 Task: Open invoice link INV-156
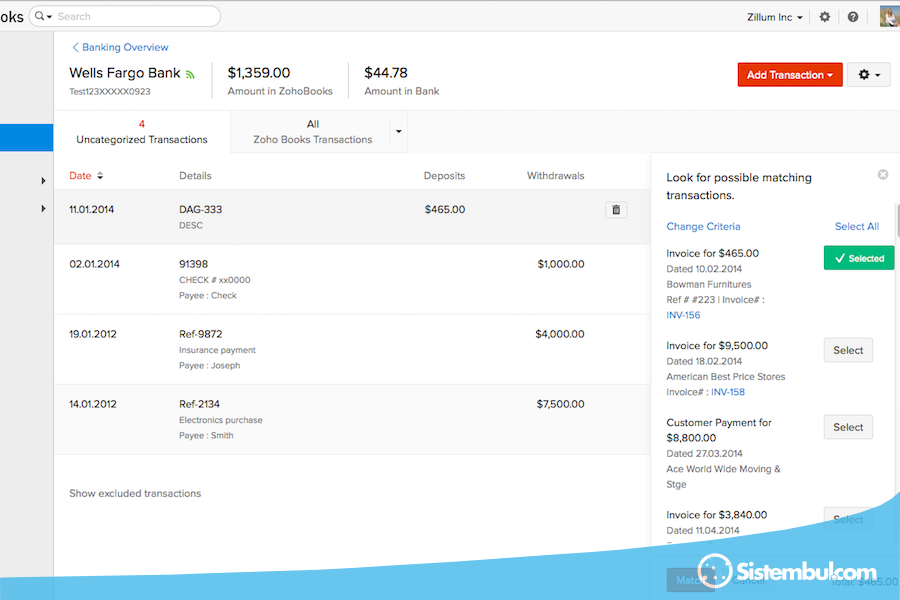[683, 315]
